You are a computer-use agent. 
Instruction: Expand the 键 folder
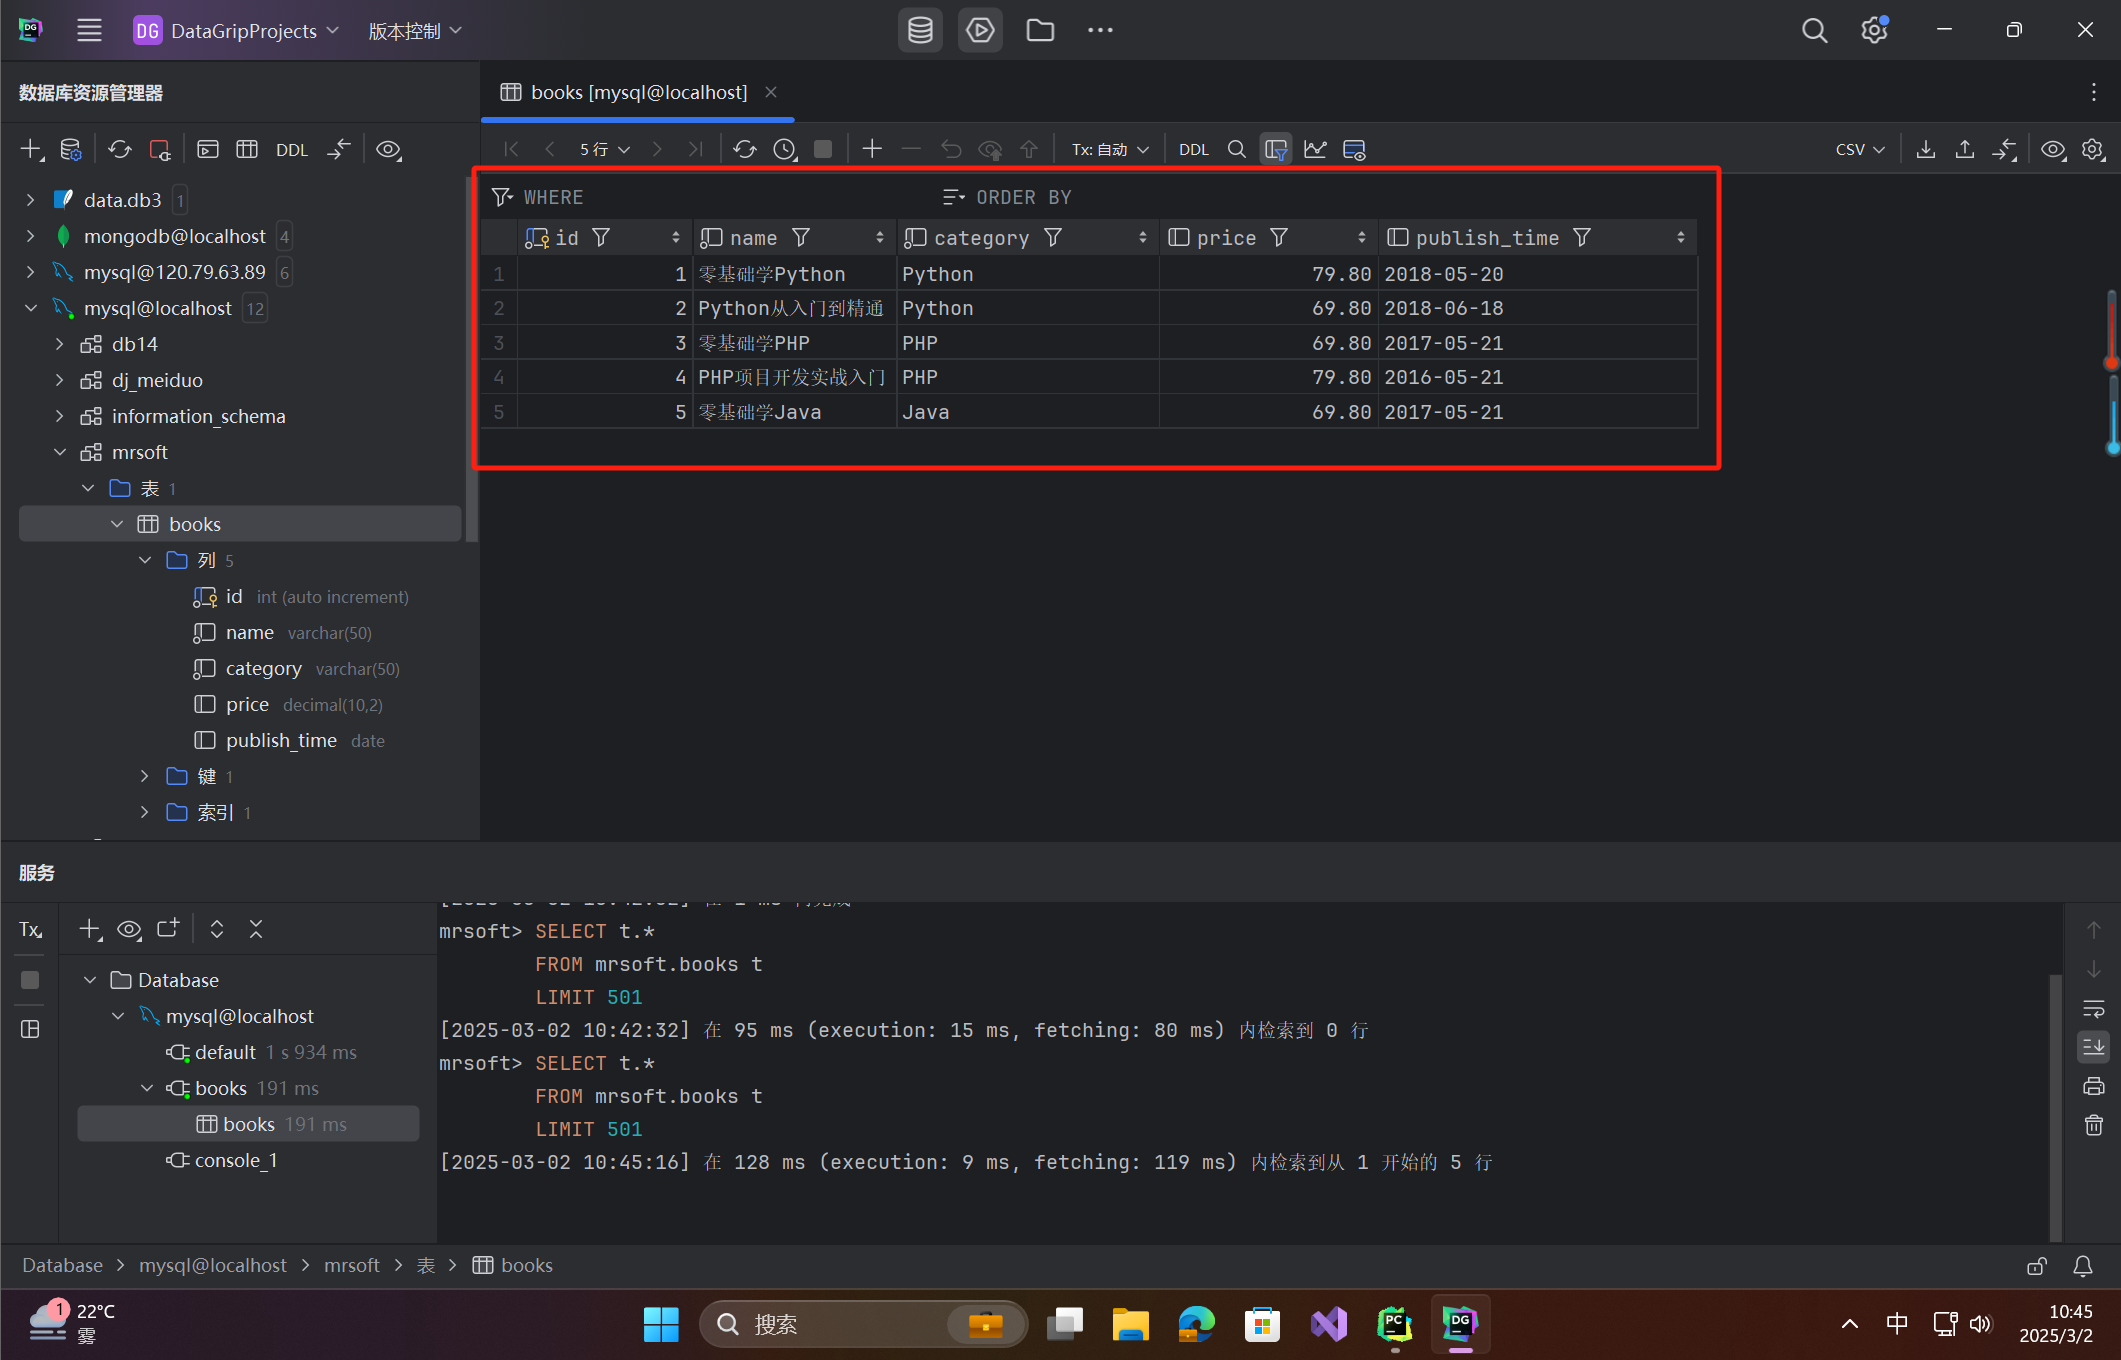click(x=144, y=776)
